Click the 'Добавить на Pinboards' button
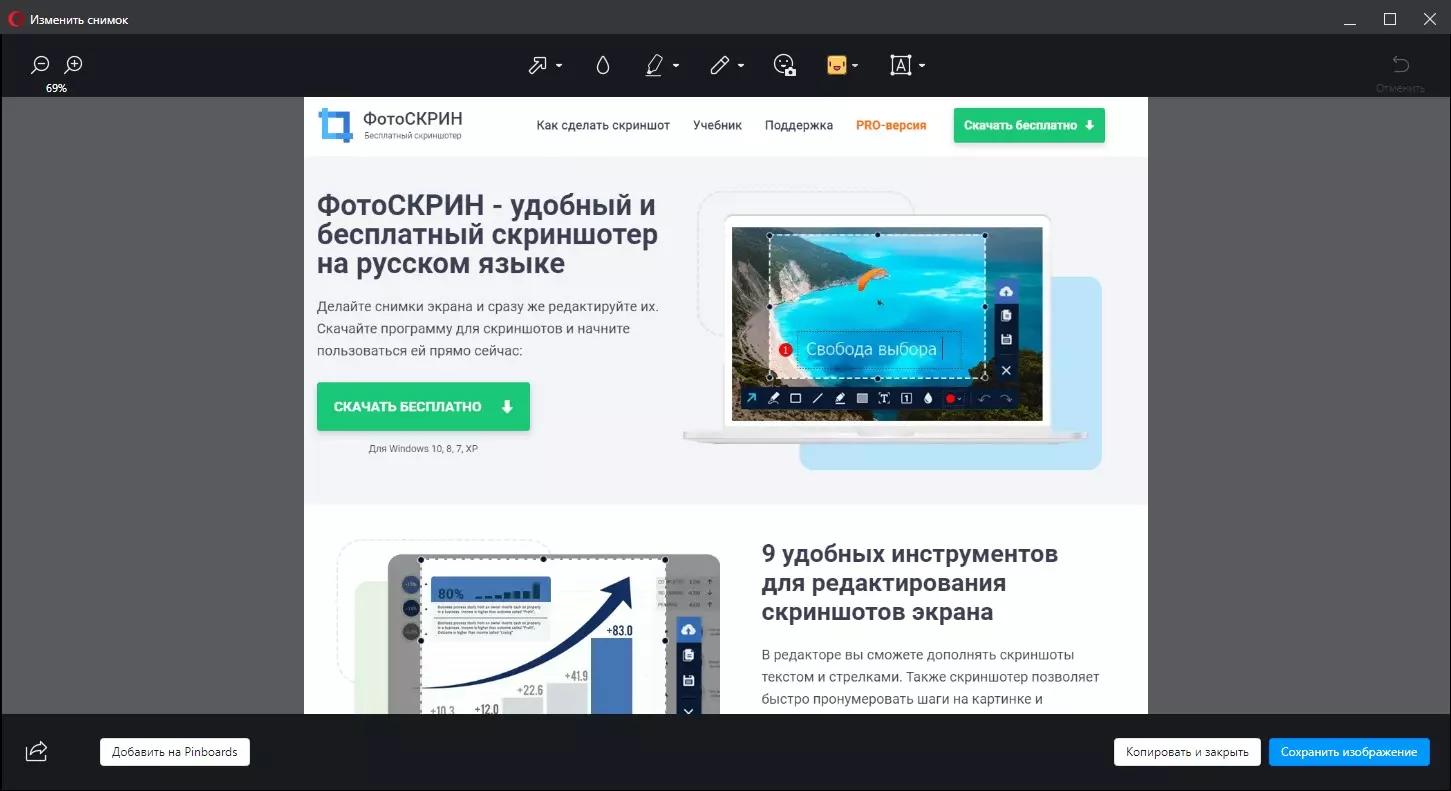 click(x=174, y=751)
